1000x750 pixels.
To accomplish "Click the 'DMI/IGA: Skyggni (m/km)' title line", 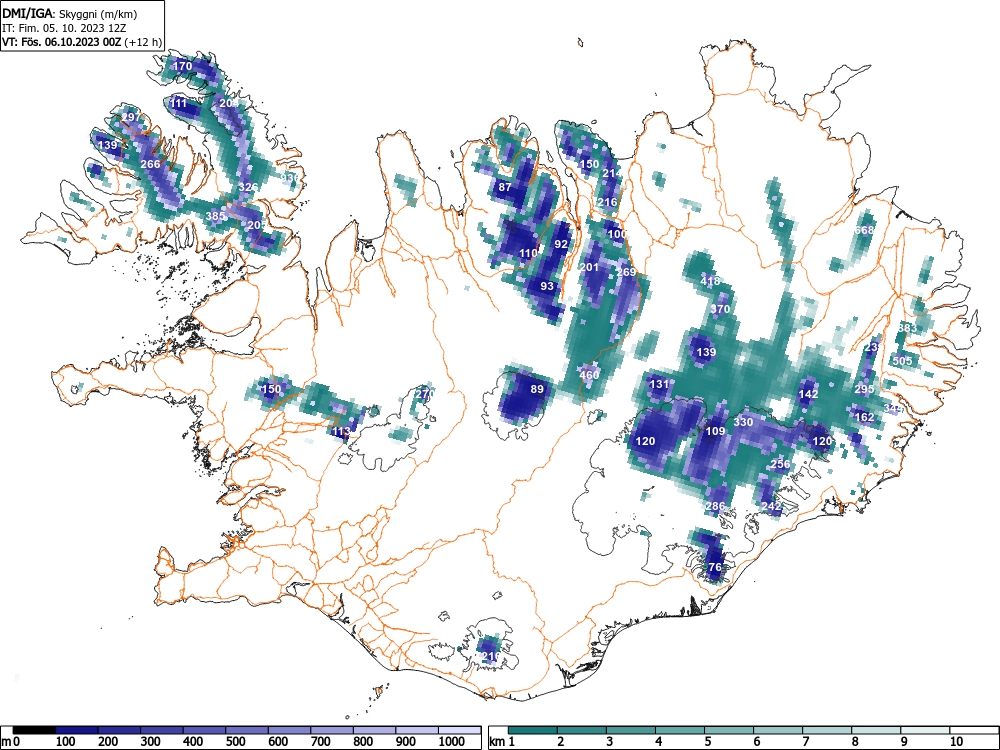I will tap(70, 13).
